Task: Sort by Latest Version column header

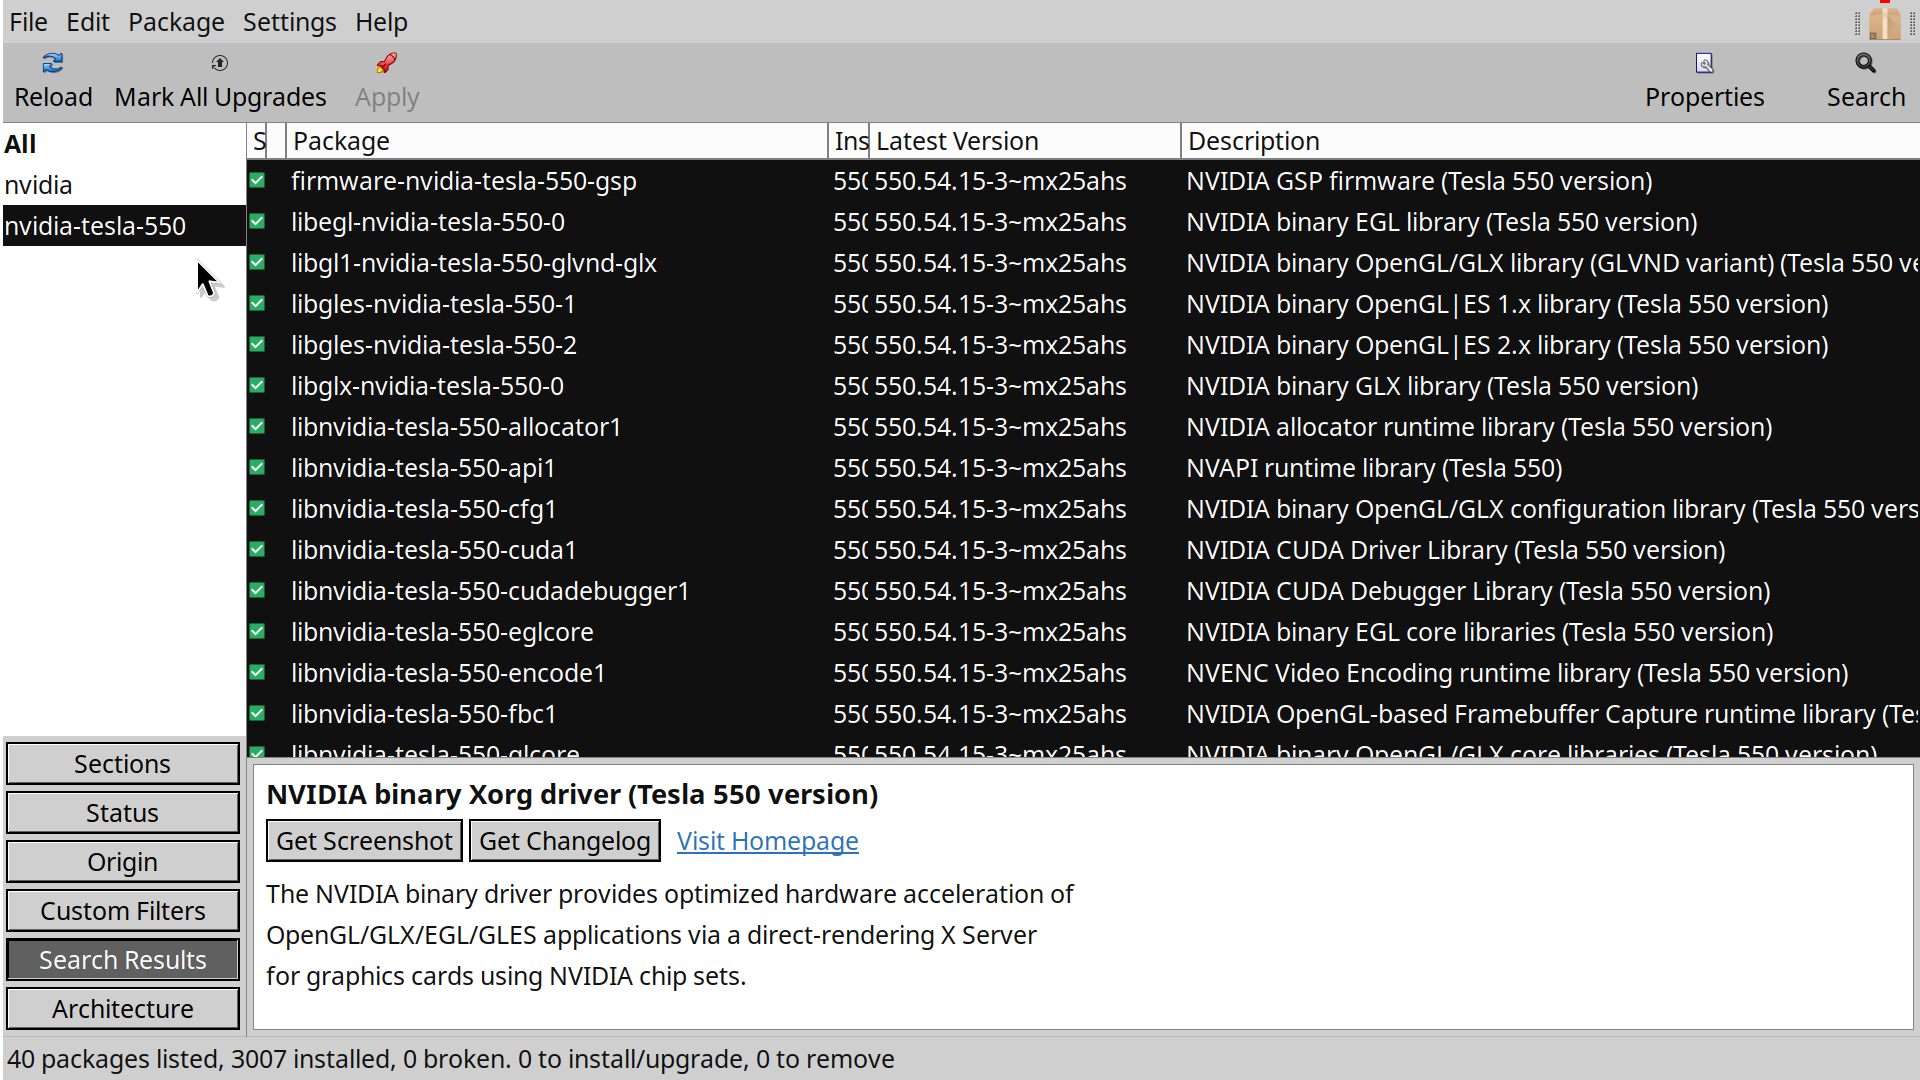Action: (x=1025, y=141)
